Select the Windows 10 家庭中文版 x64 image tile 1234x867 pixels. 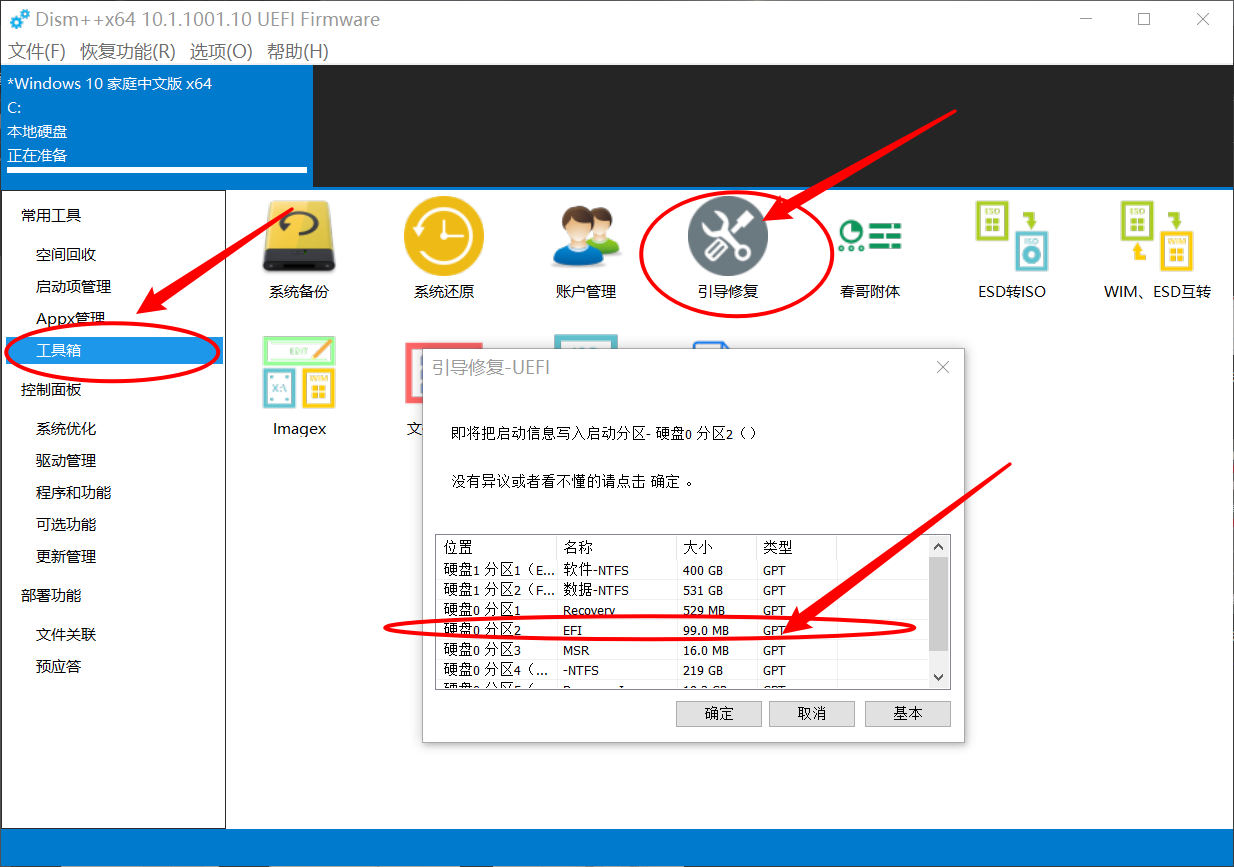pyautogui.click(x=157, y=126)
